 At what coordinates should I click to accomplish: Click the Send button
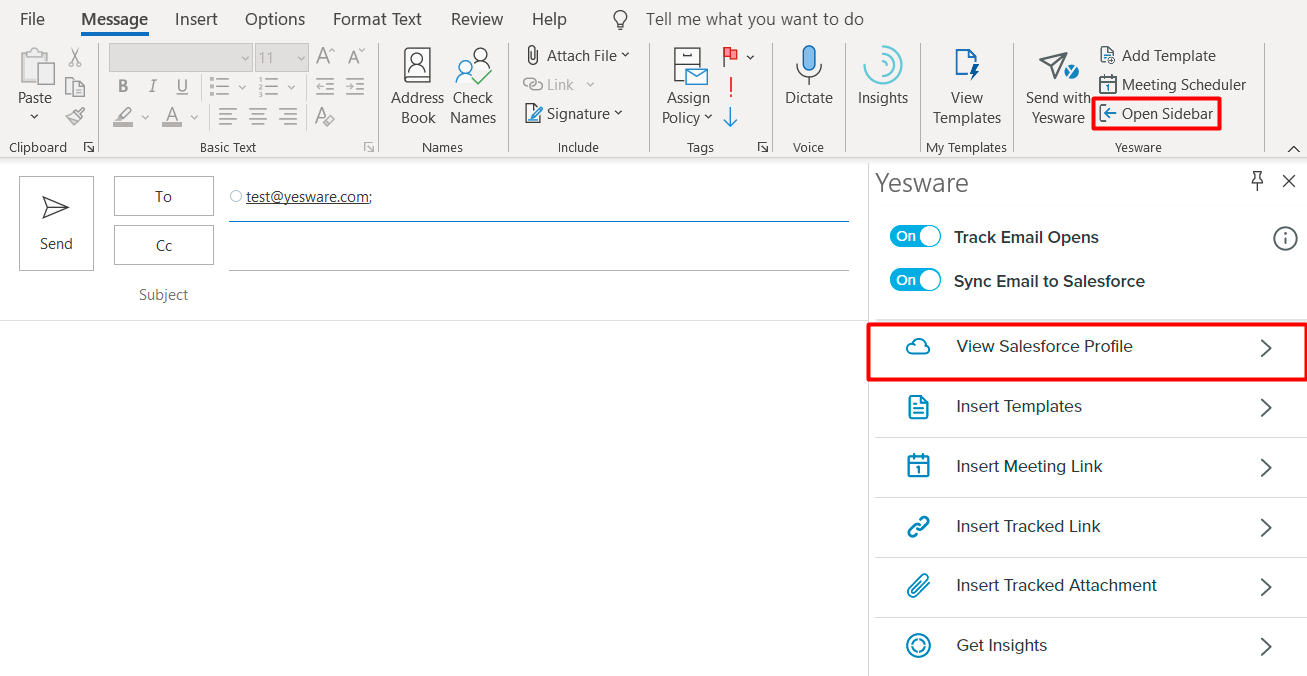coord(56,224)
